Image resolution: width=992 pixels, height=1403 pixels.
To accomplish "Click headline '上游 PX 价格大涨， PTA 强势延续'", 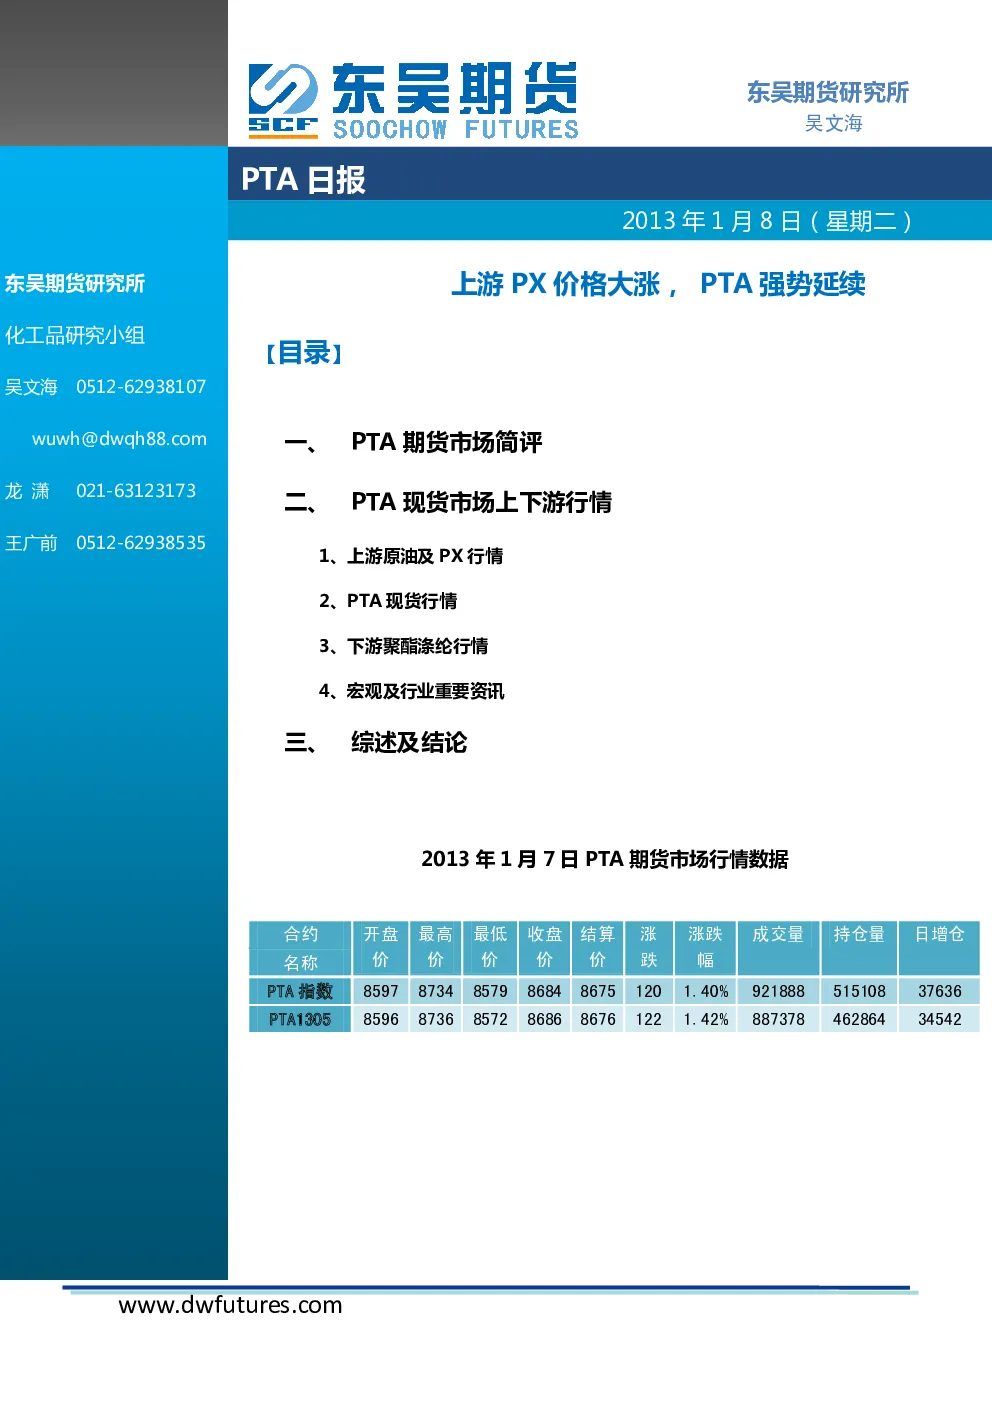I will (658, 284).
